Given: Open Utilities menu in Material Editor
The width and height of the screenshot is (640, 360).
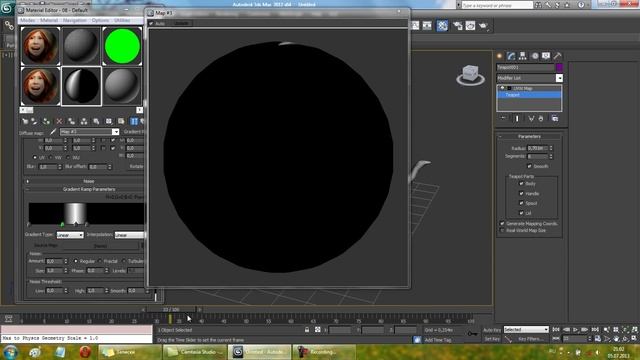Looking at the screenshot, I should coord(122,20).
